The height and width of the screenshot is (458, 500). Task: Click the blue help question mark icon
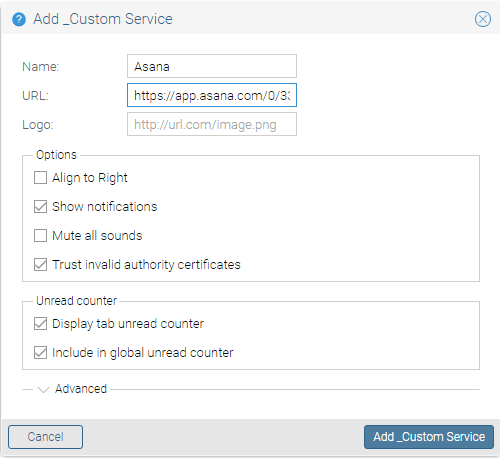click(19, 19)
